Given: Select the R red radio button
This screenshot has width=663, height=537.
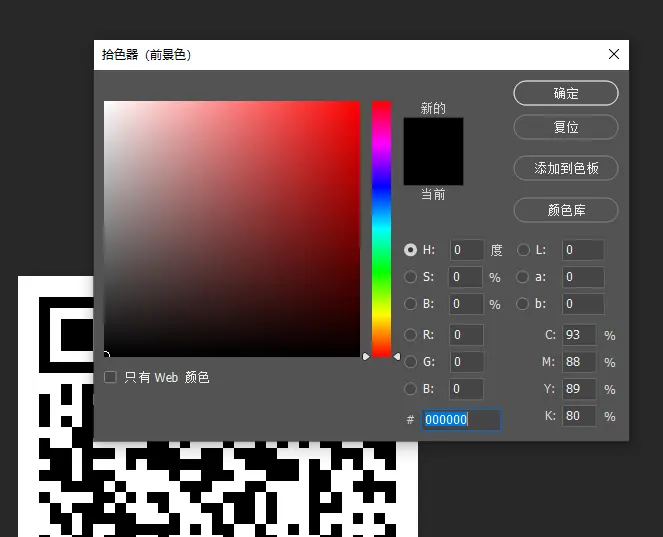Looking at the screenshot, I should click(410, 335).
